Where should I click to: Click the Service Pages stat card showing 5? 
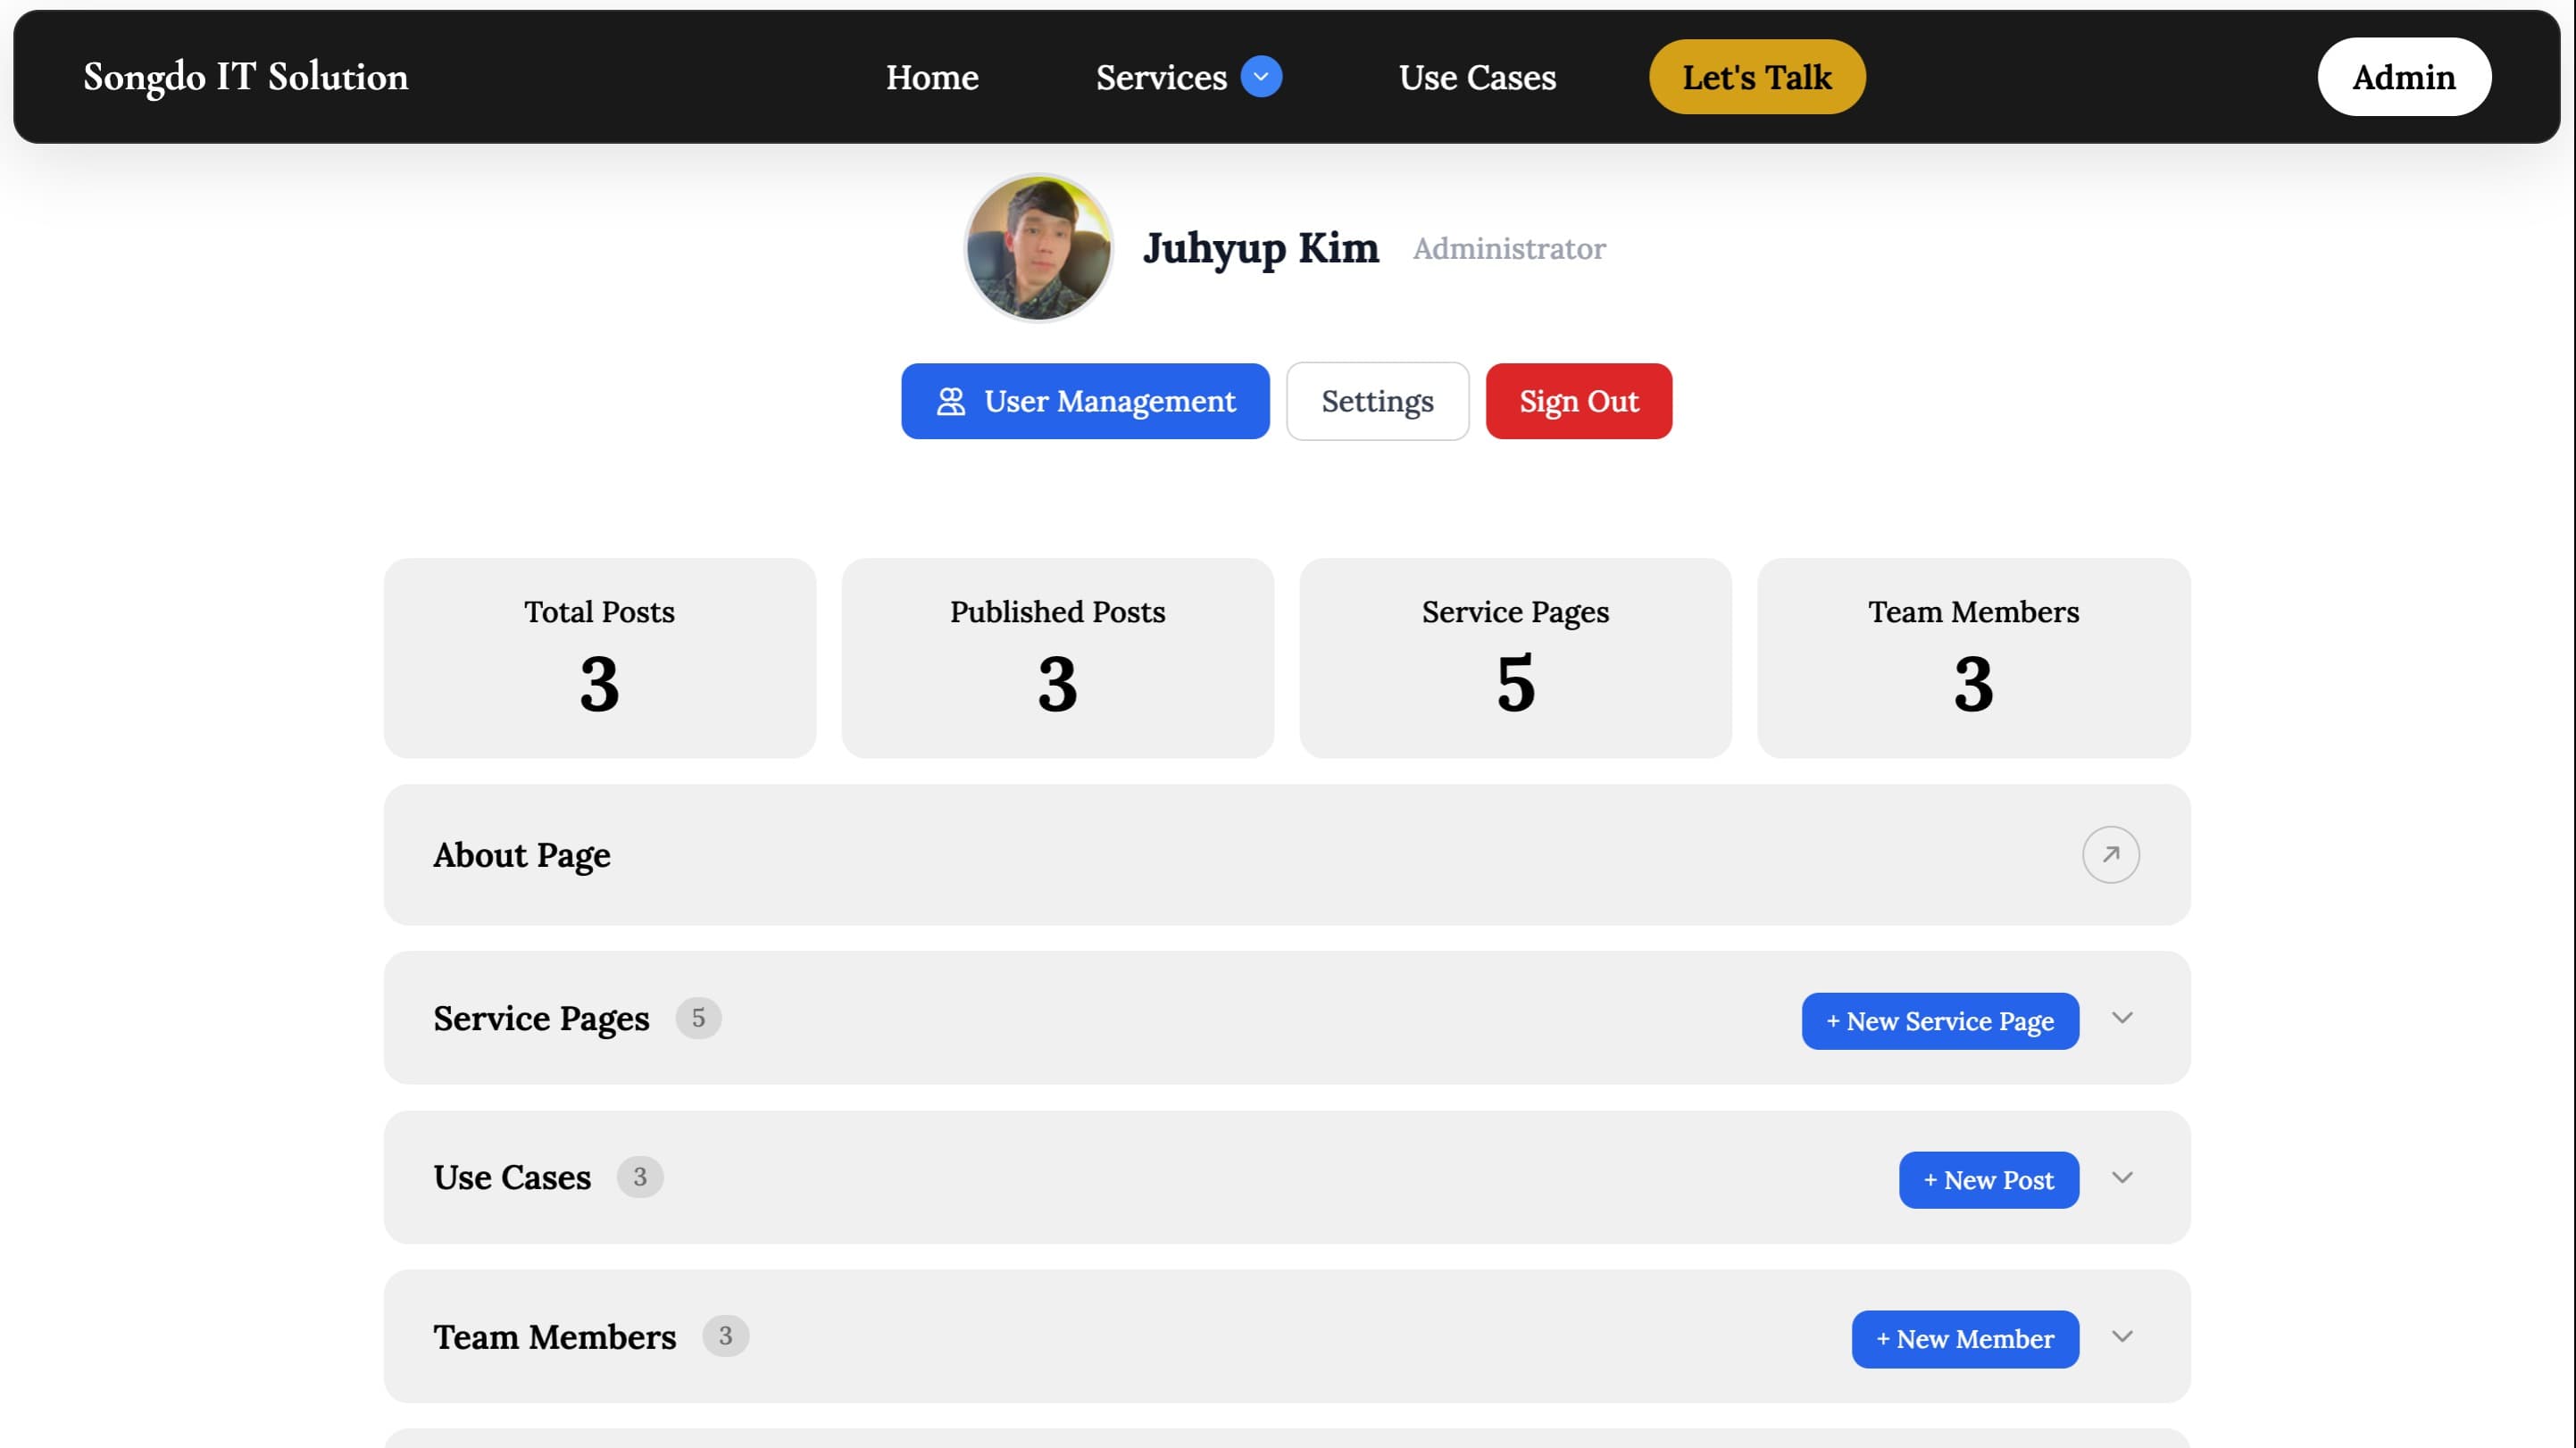point(1515,658)
